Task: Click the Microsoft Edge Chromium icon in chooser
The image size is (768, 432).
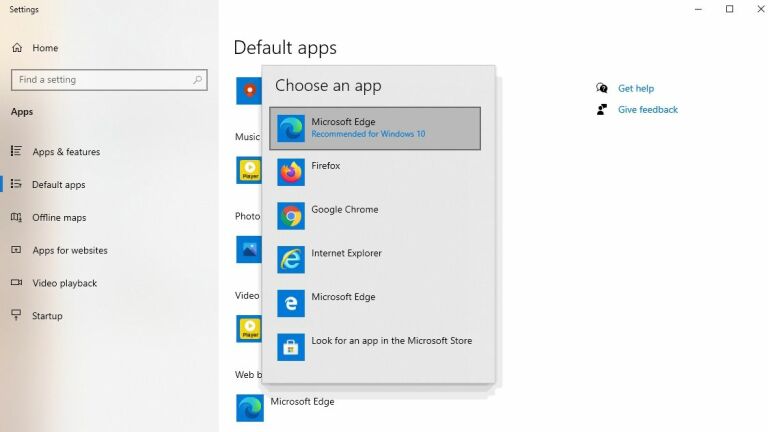Action: (291, 128)
